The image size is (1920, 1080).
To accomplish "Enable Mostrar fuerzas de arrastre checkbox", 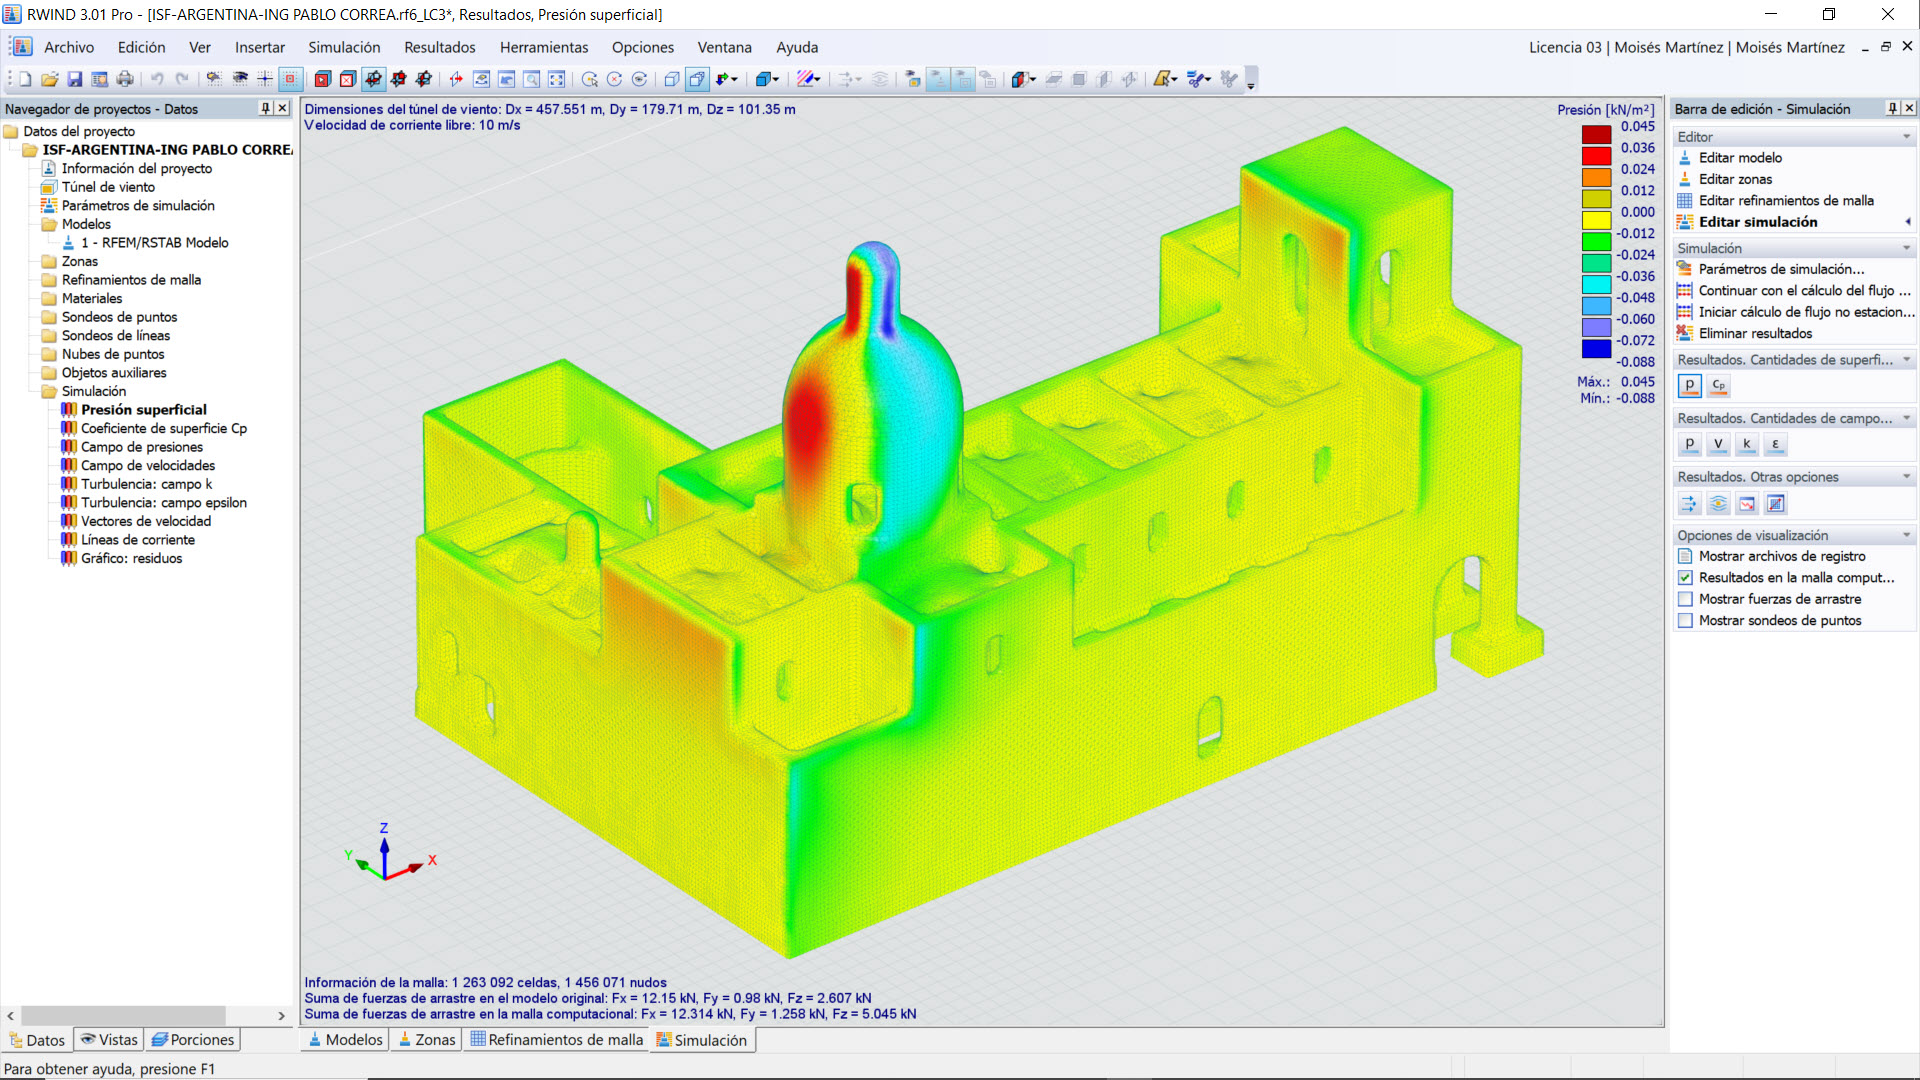I will (1685, 598).
